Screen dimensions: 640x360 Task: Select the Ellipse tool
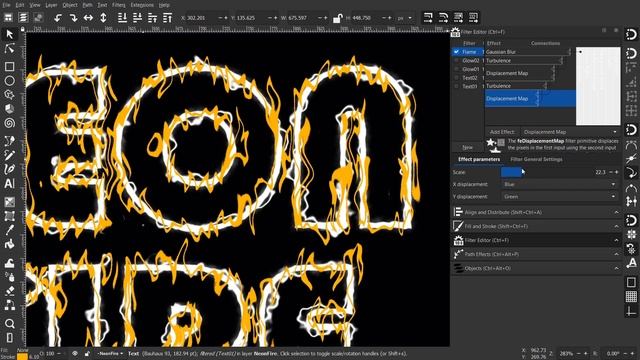point(9,80)
